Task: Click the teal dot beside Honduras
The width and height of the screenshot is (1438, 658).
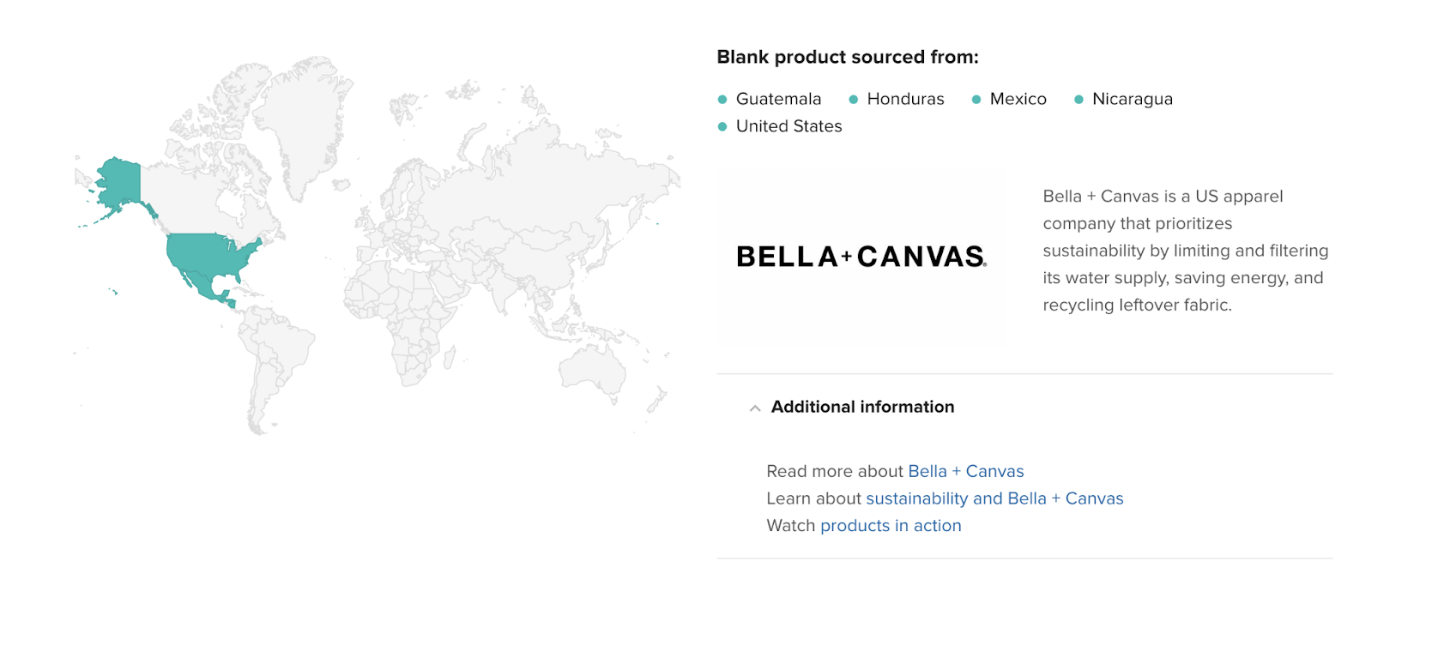Action: (854, 99)
